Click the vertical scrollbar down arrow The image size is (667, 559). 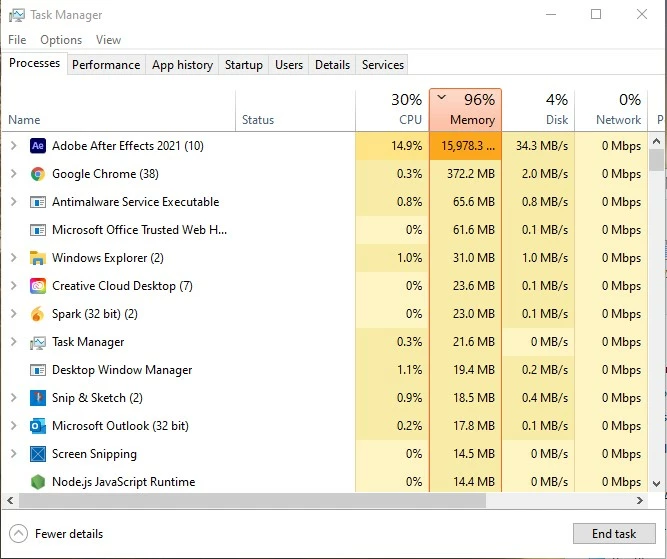656,484
